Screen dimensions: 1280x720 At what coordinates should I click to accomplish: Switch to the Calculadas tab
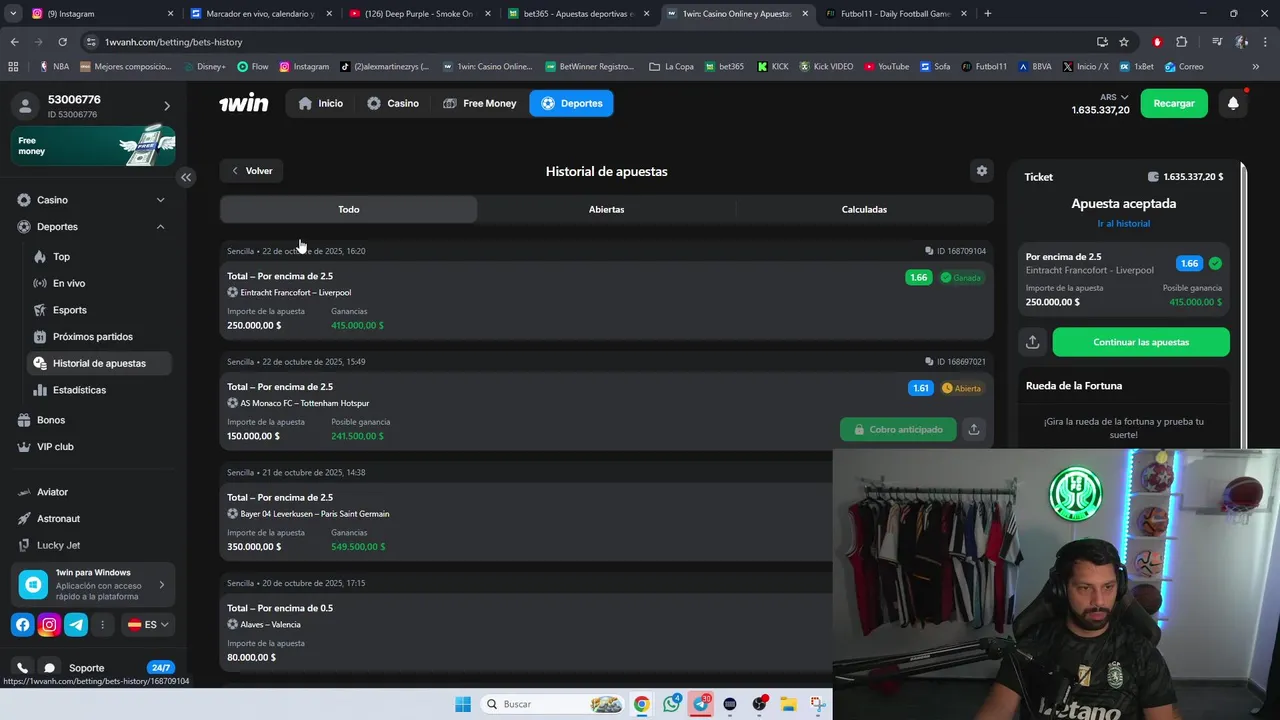(864, 209)
